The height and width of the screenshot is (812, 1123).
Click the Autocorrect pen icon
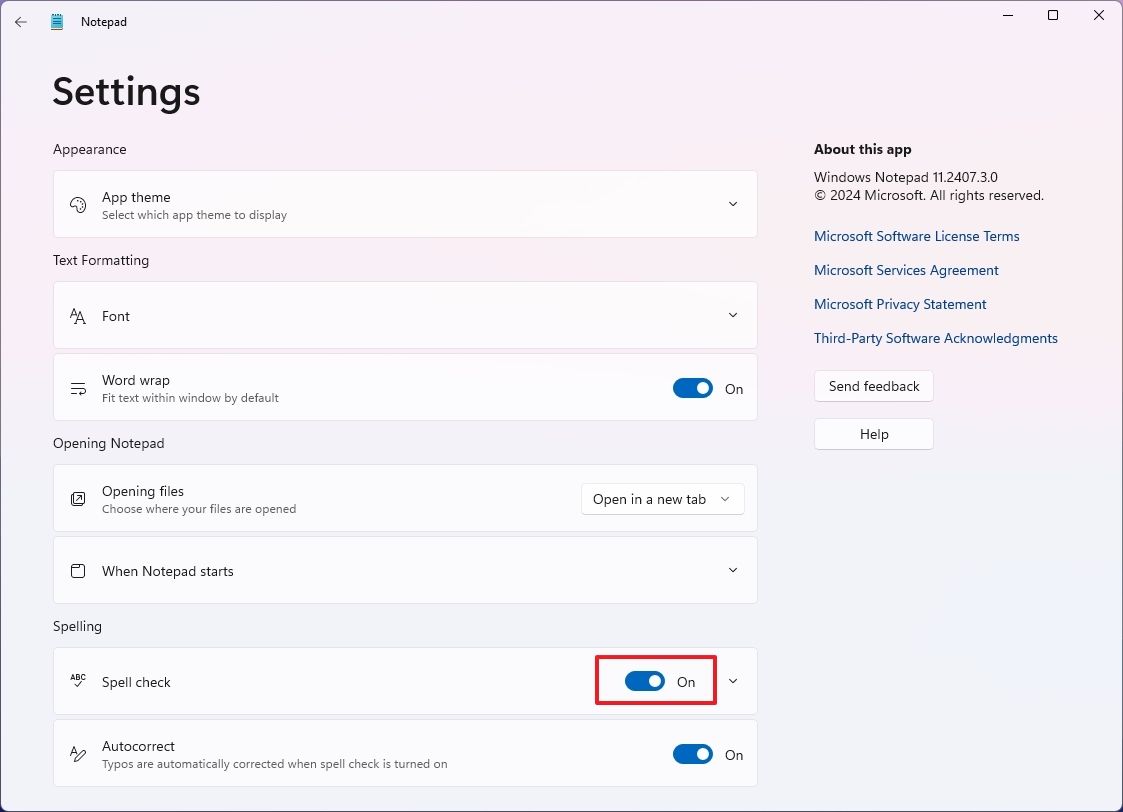tap(77, 754)
